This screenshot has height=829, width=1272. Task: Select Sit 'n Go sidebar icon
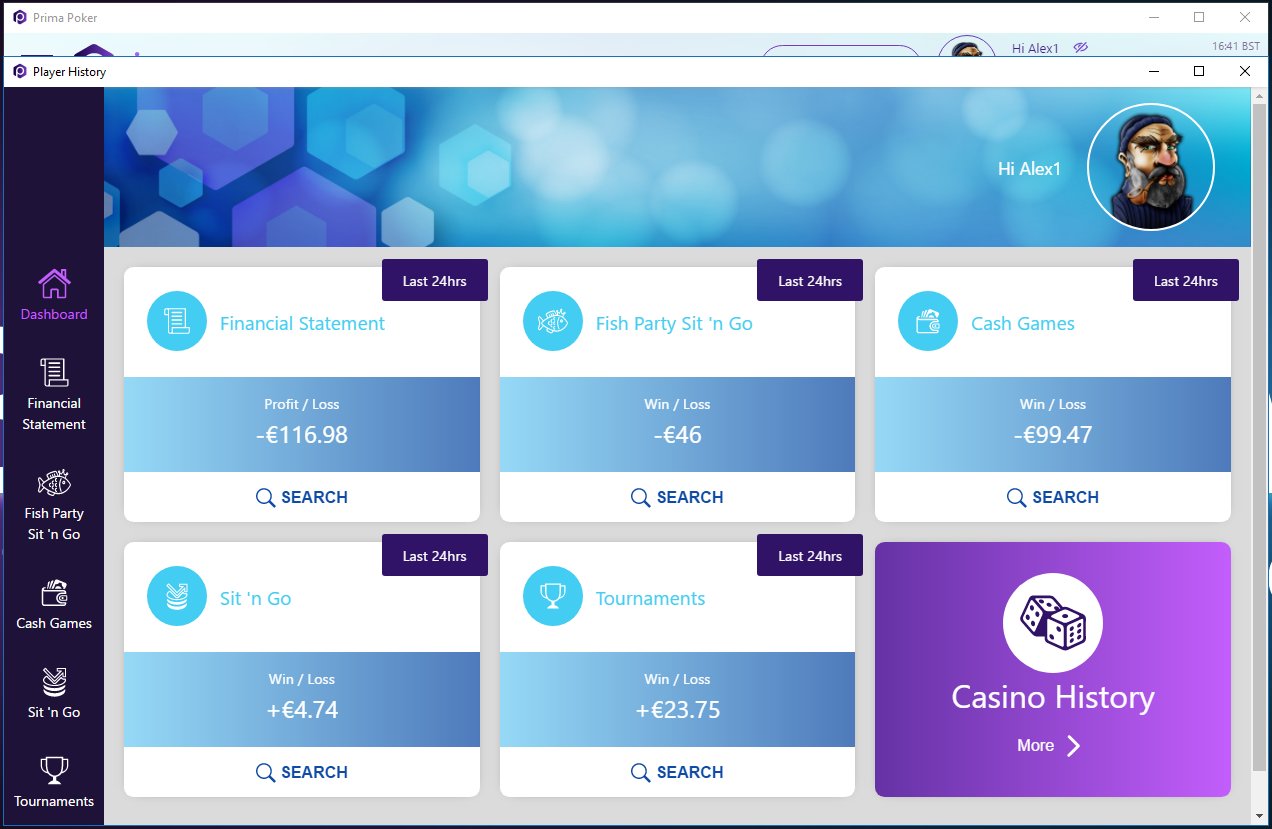(54, 682)
